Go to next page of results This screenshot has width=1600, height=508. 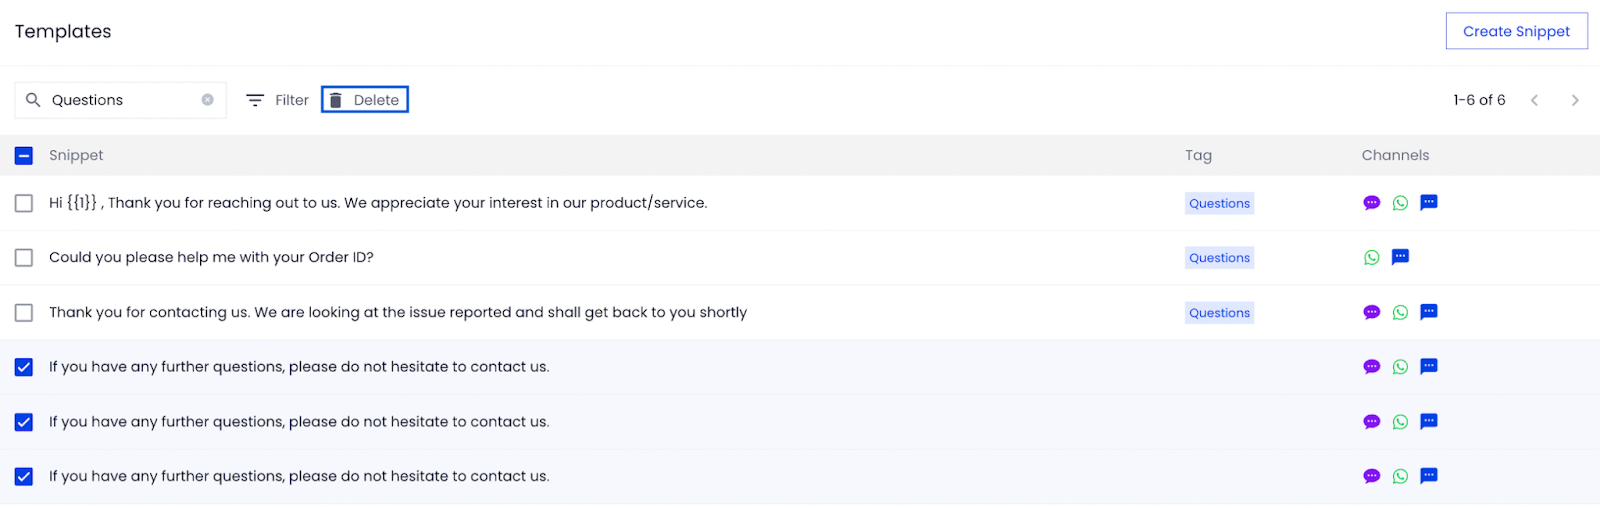coord(1575,100)
